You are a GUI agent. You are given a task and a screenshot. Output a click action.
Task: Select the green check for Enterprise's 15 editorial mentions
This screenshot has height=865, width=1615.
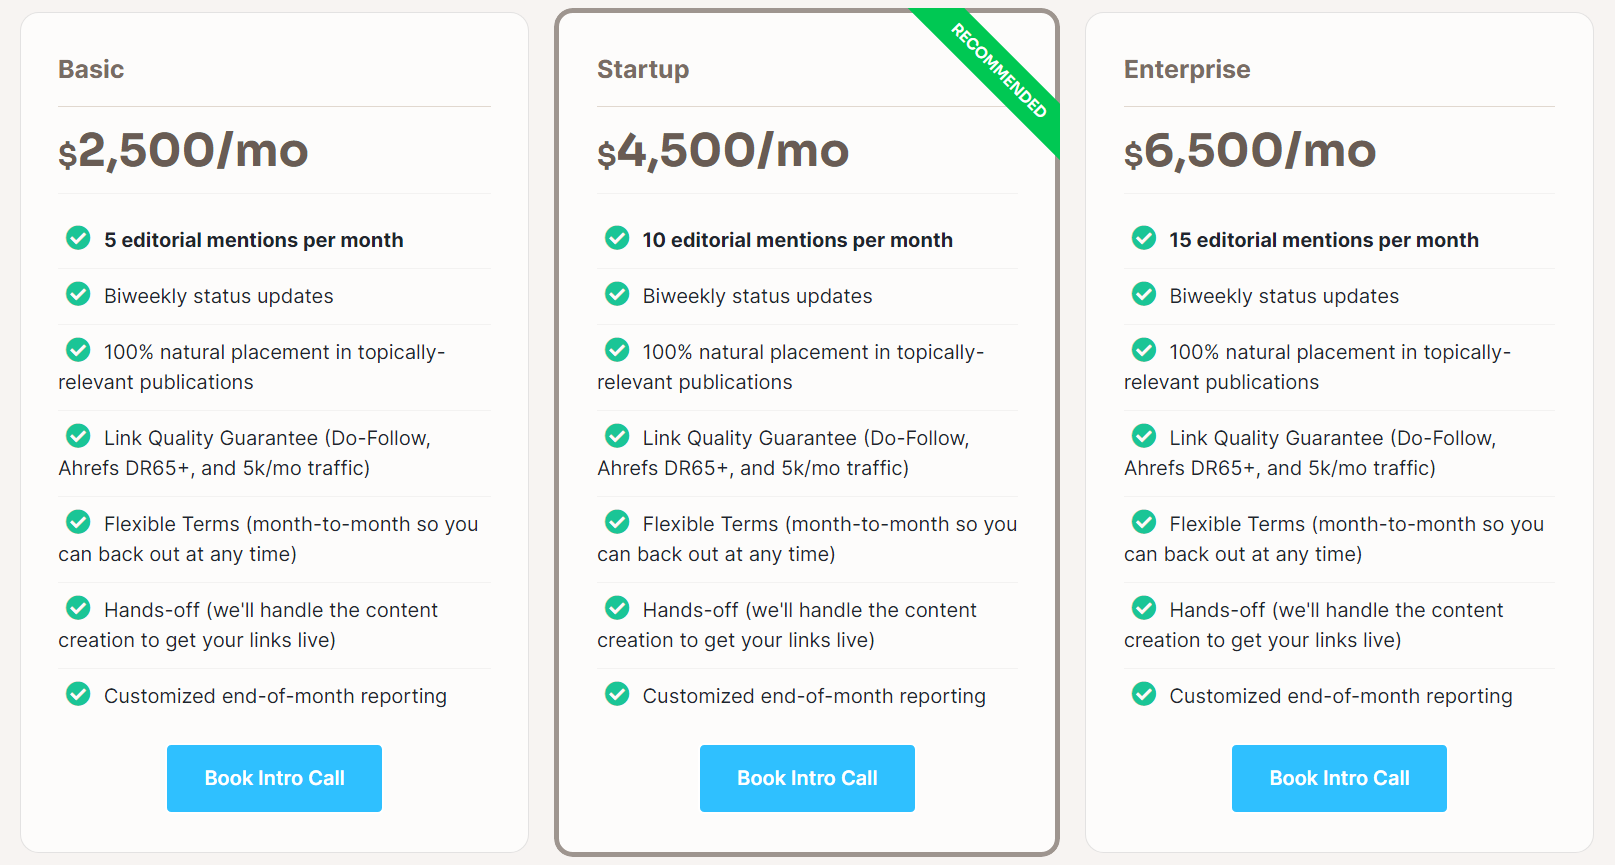1143,238
